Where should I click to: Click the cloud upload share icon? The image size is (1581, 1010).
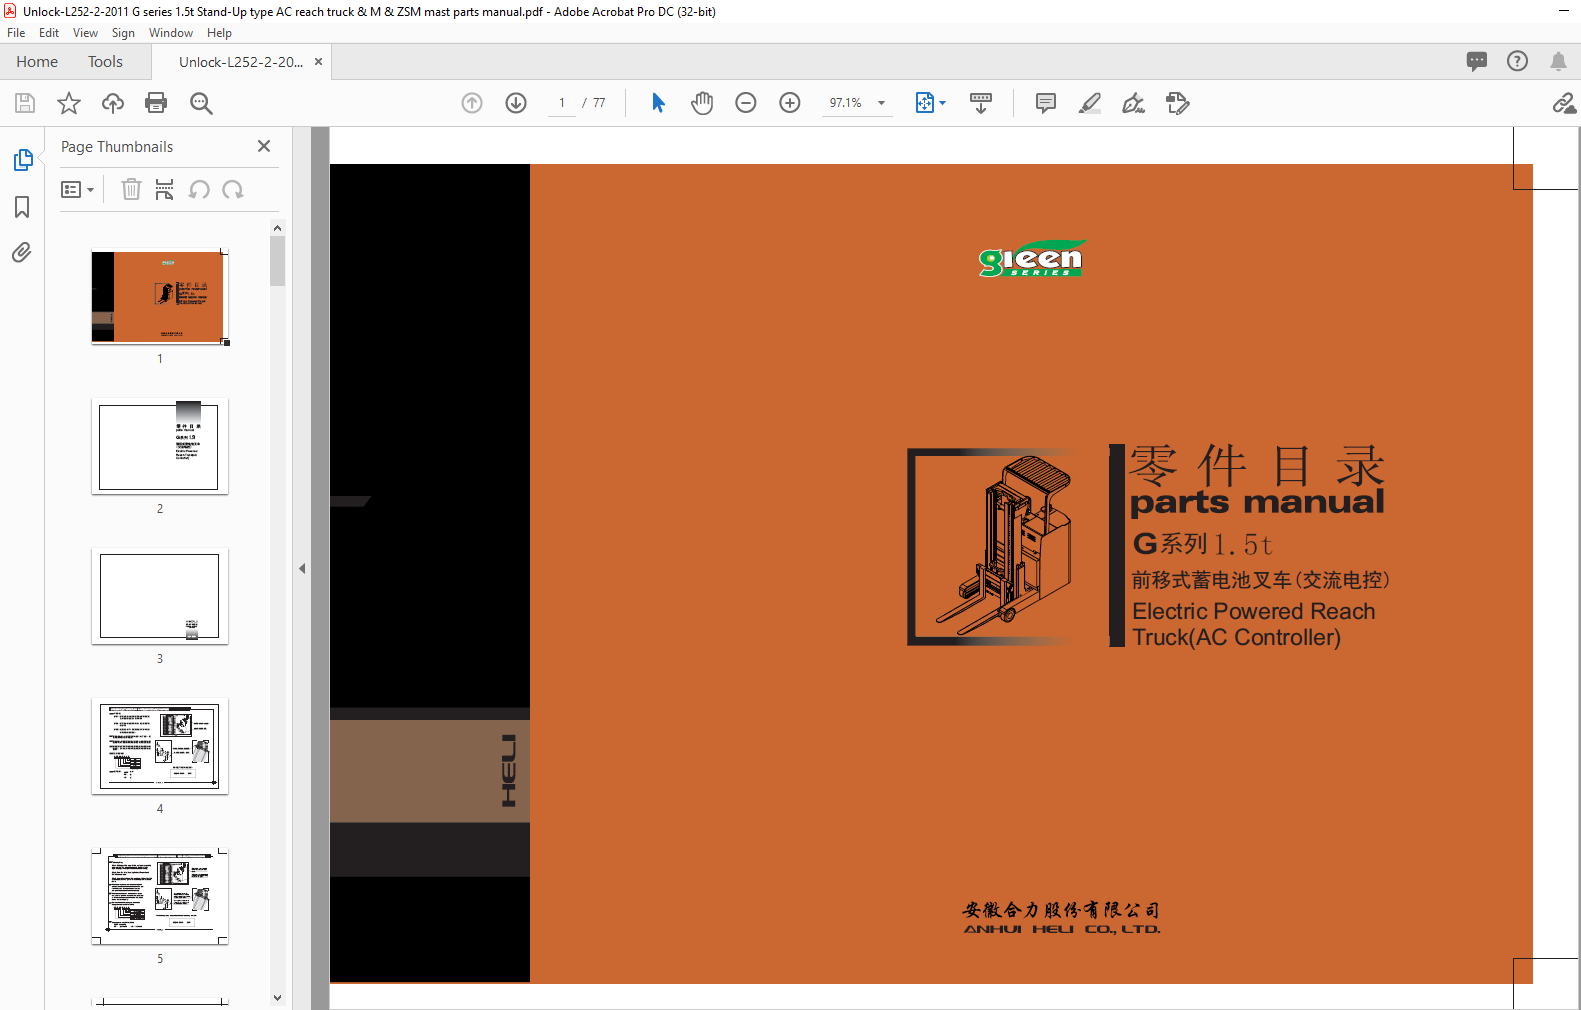[113, 103]
